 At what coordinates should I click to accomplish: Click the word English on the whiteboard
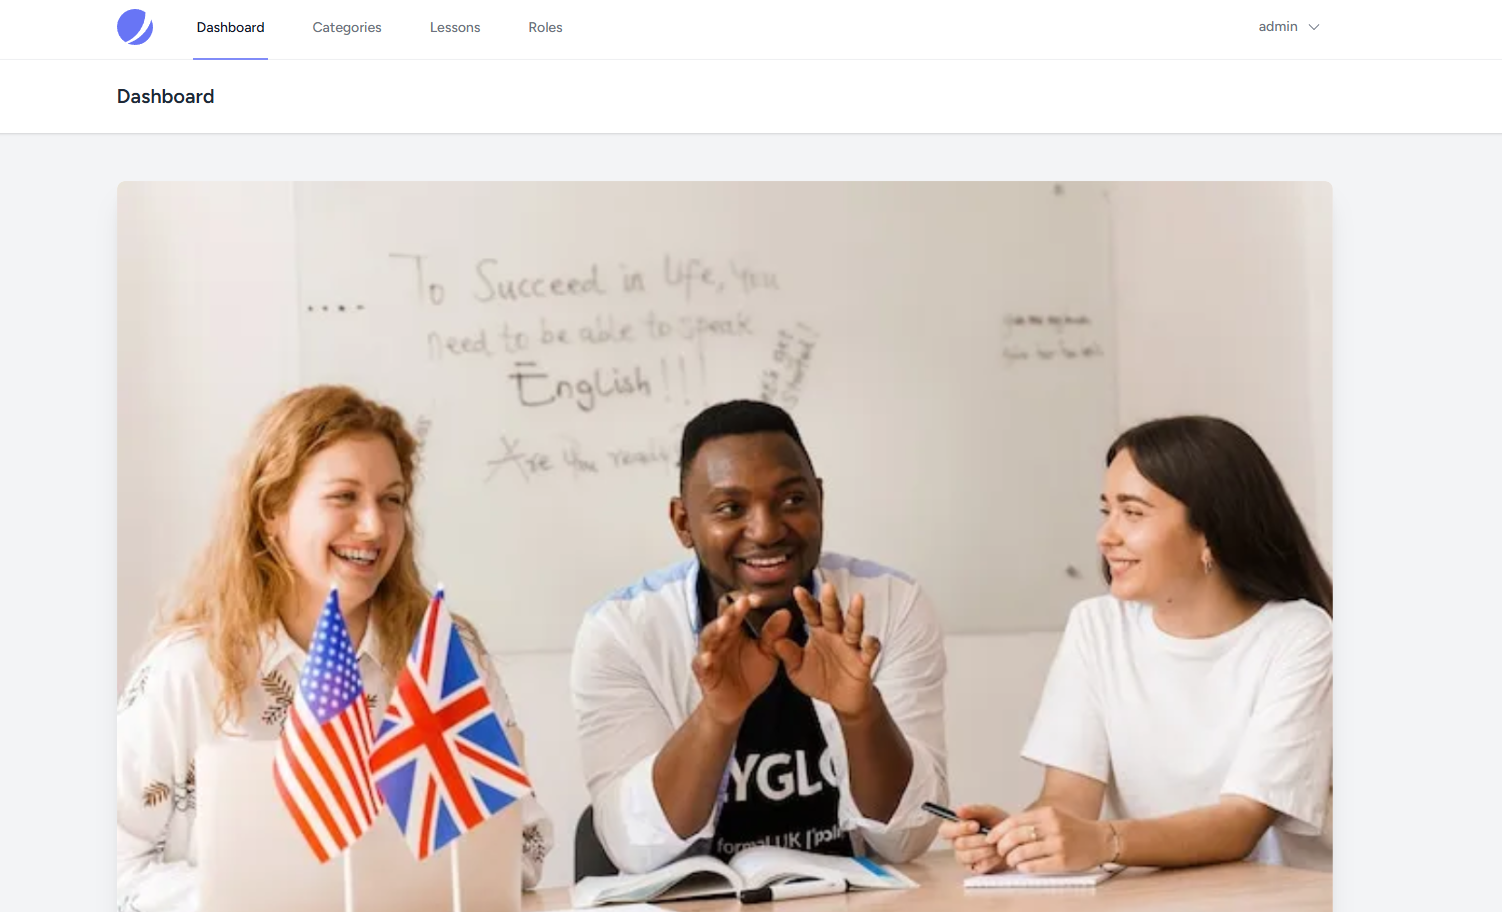click(580, 386)
